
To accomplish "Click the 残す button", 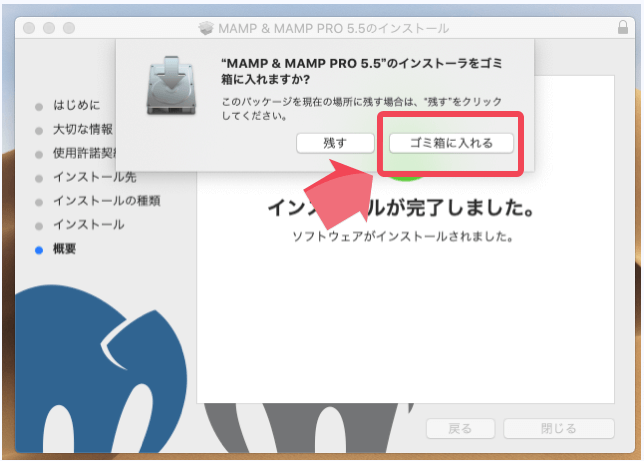I will click(335, 143).
